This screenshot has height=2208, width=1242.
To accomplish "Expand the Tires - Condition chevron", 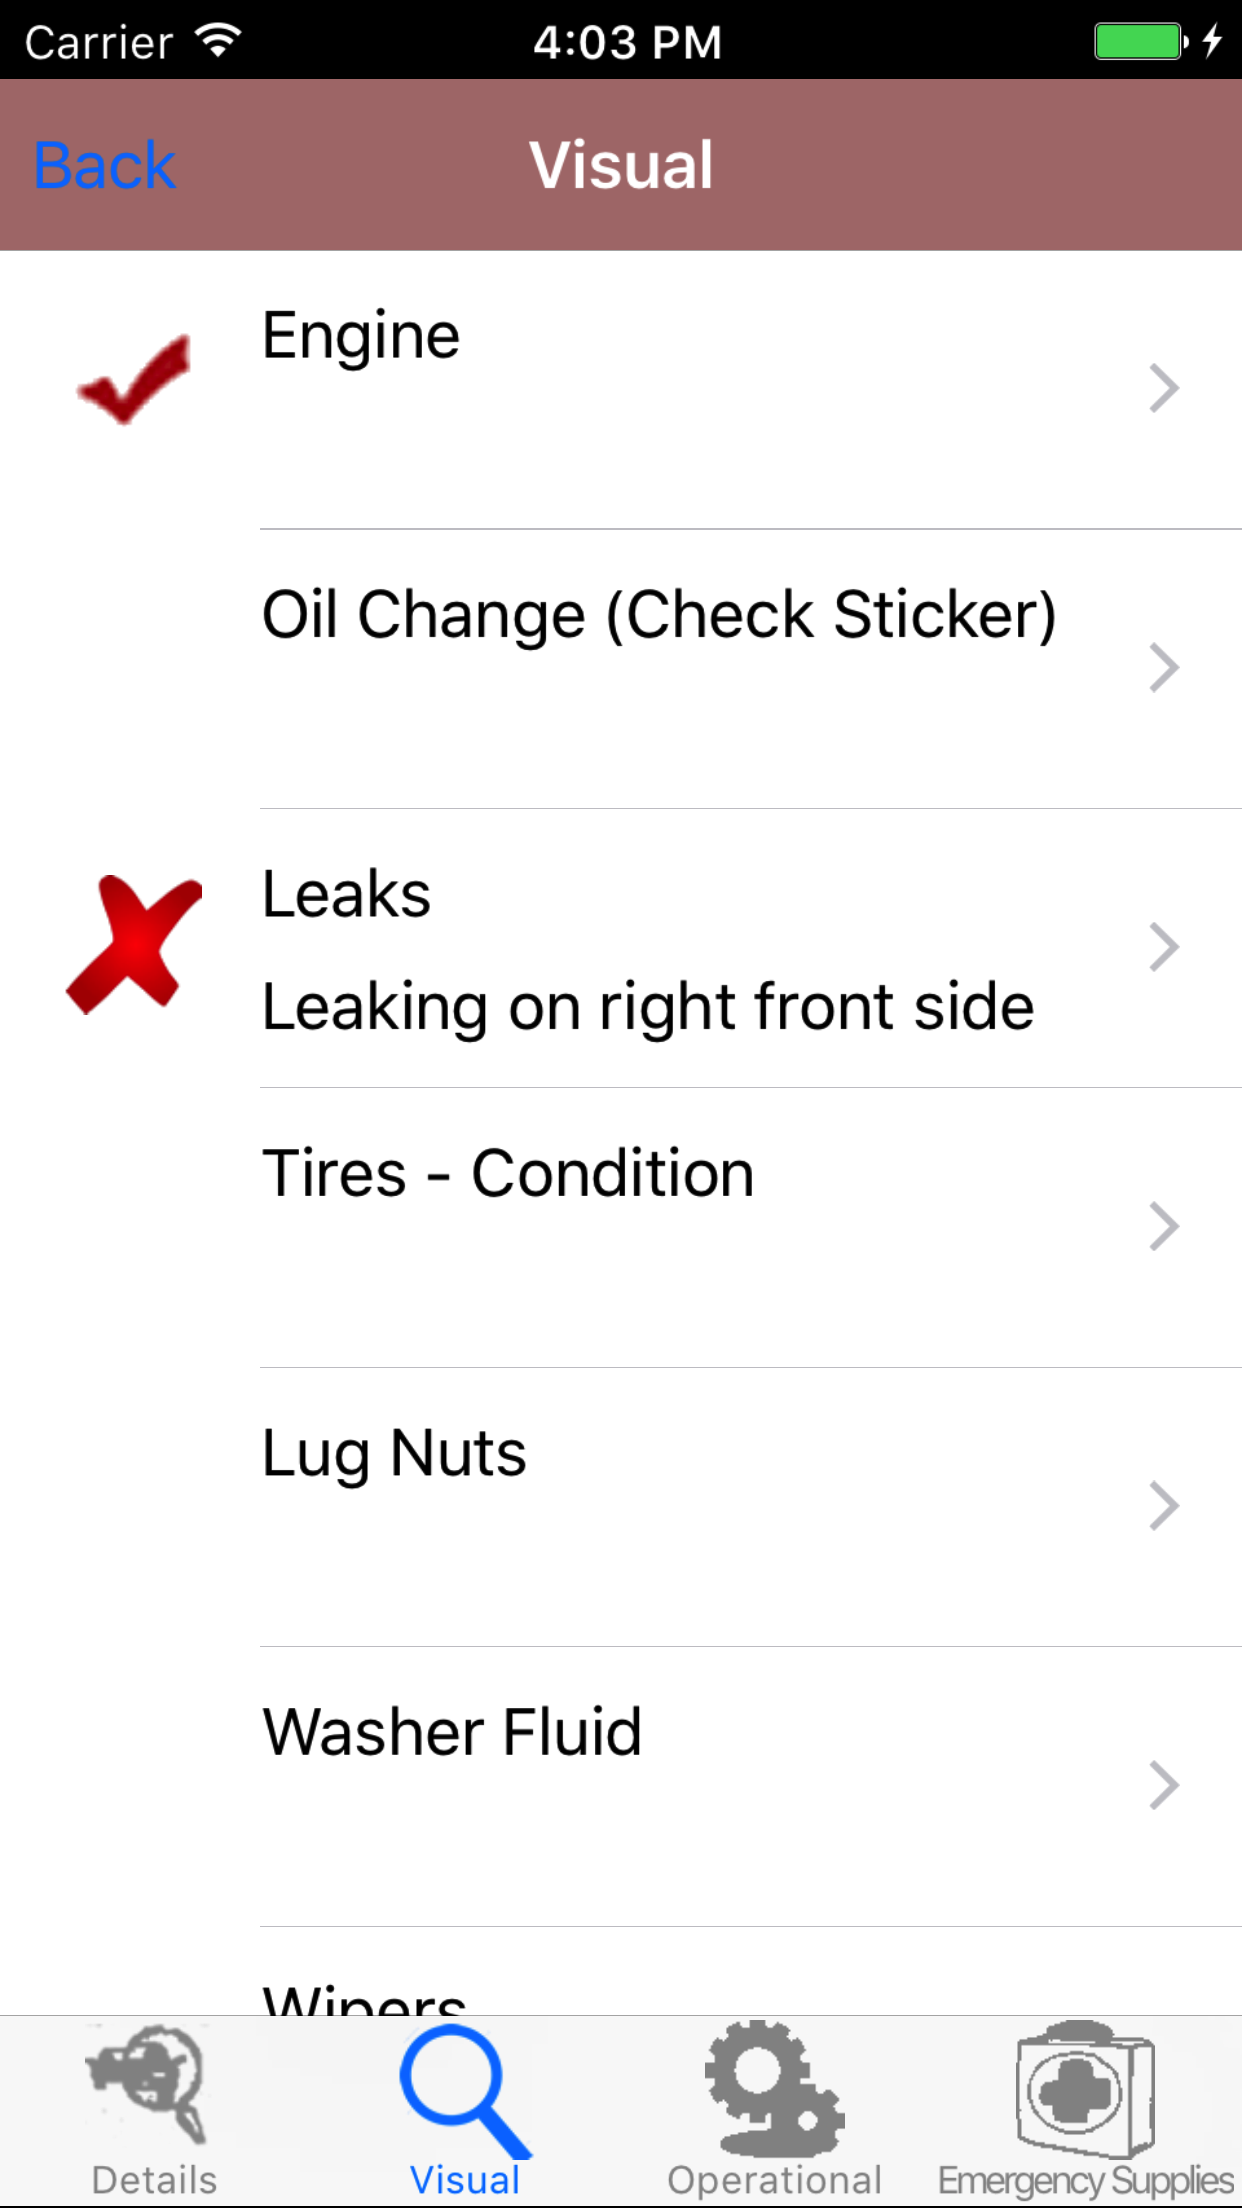I will [1164, 1226].
